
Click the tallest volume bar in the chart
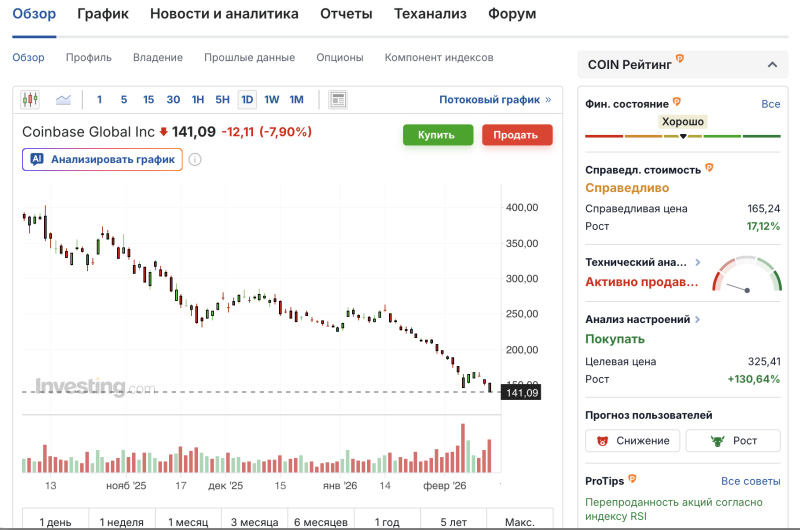click(x=463, y=448)
